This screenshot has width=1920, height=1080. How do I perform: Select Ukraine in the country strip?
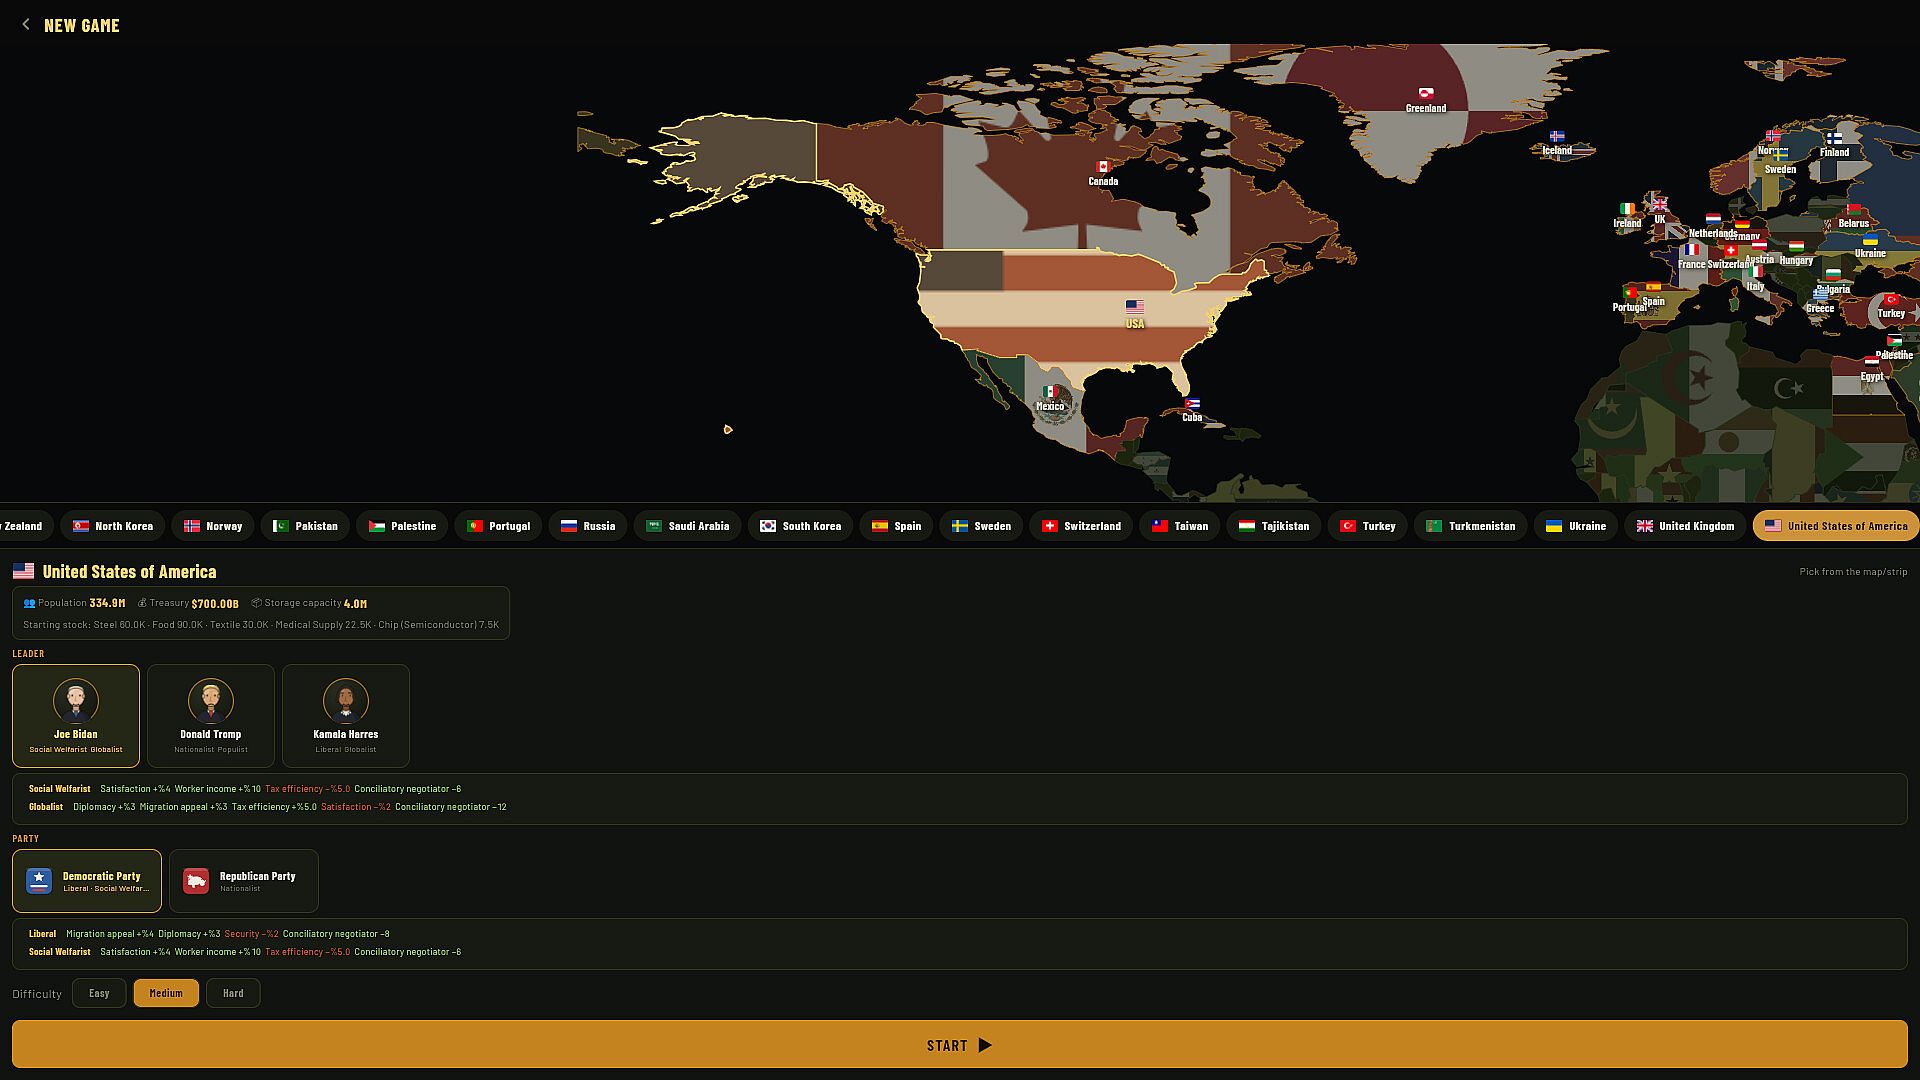coord(1577,526)
